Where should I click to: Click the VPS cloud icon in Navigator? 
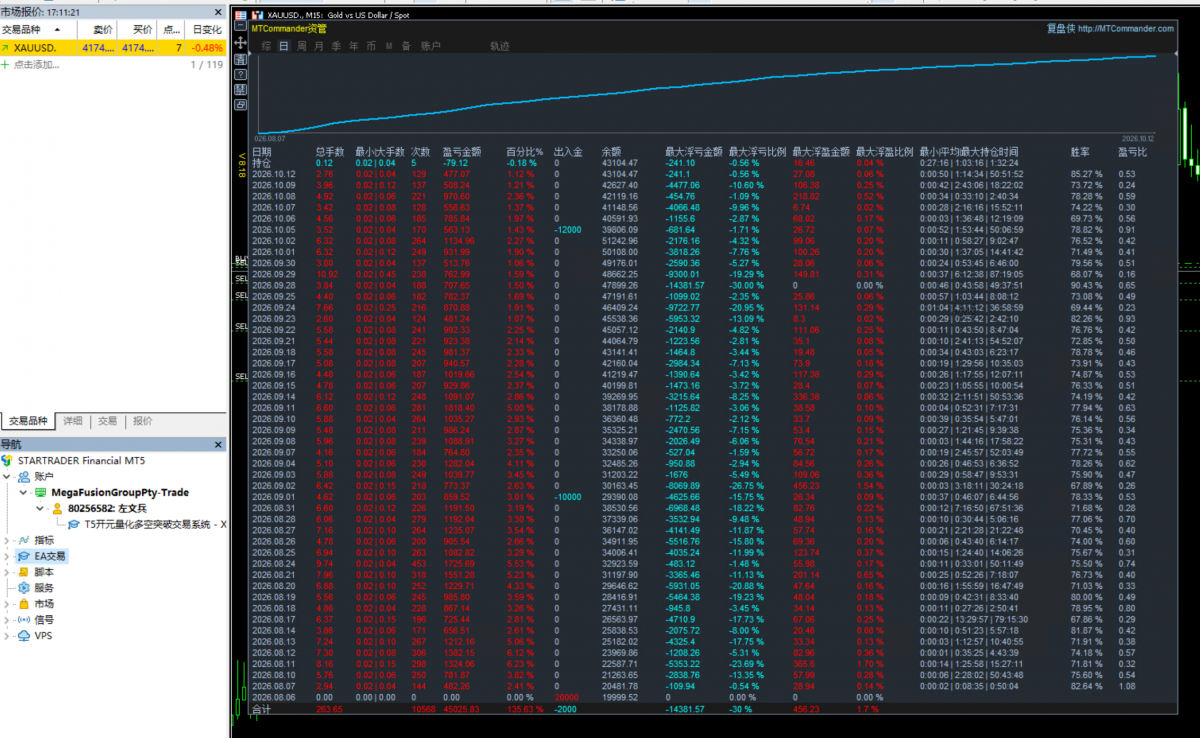point(24,636)
